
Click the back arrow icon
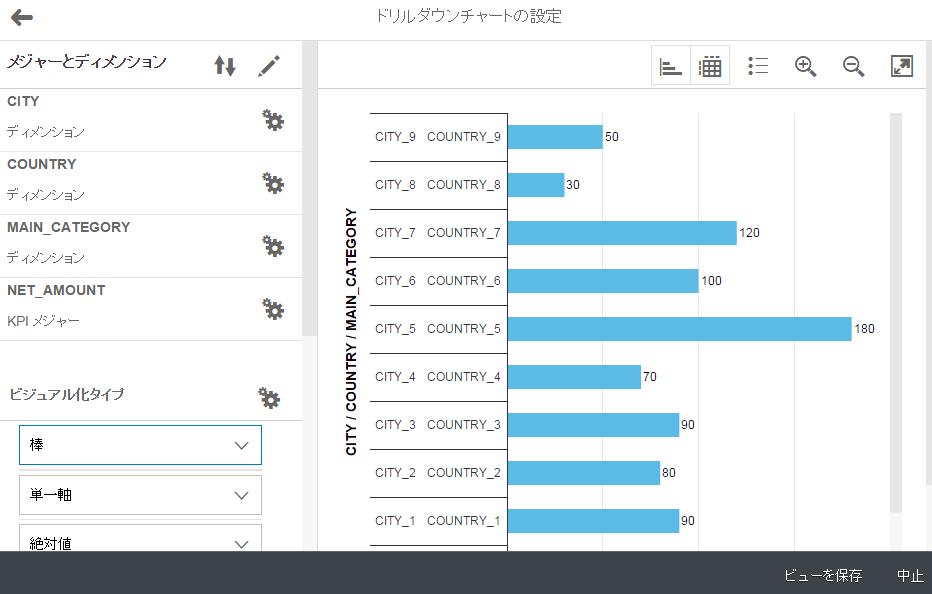click(22, 17)
